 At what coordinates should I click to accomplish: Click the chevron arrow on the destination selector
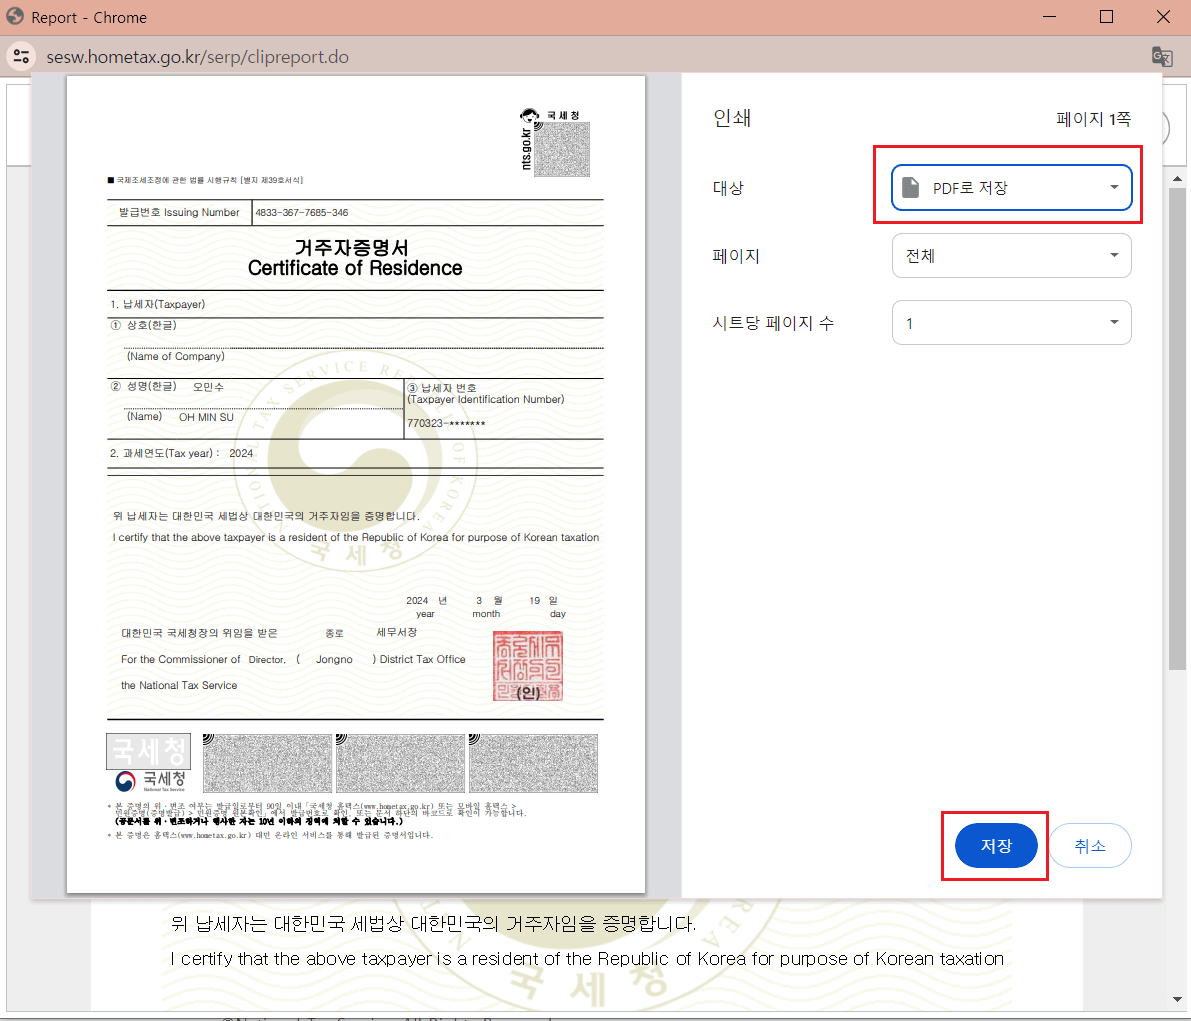point(1113,187)
